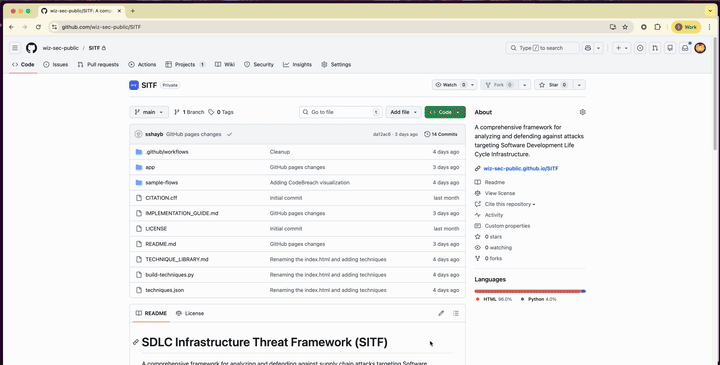Open the create new plus dropdown

(x=621, y=48)
